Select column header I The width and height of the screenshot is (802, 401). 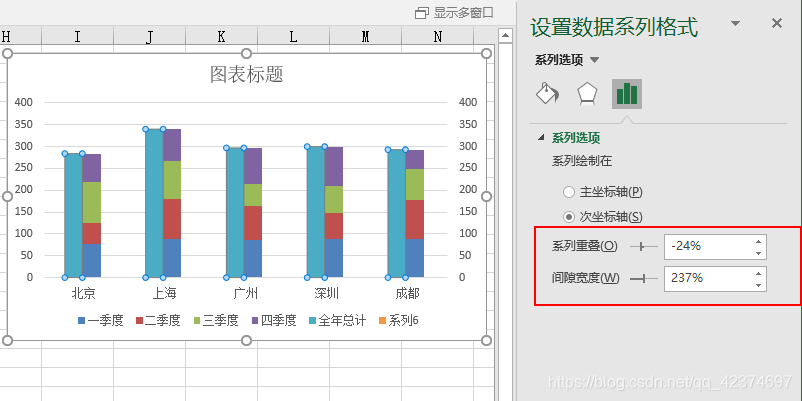click(78, 36)
